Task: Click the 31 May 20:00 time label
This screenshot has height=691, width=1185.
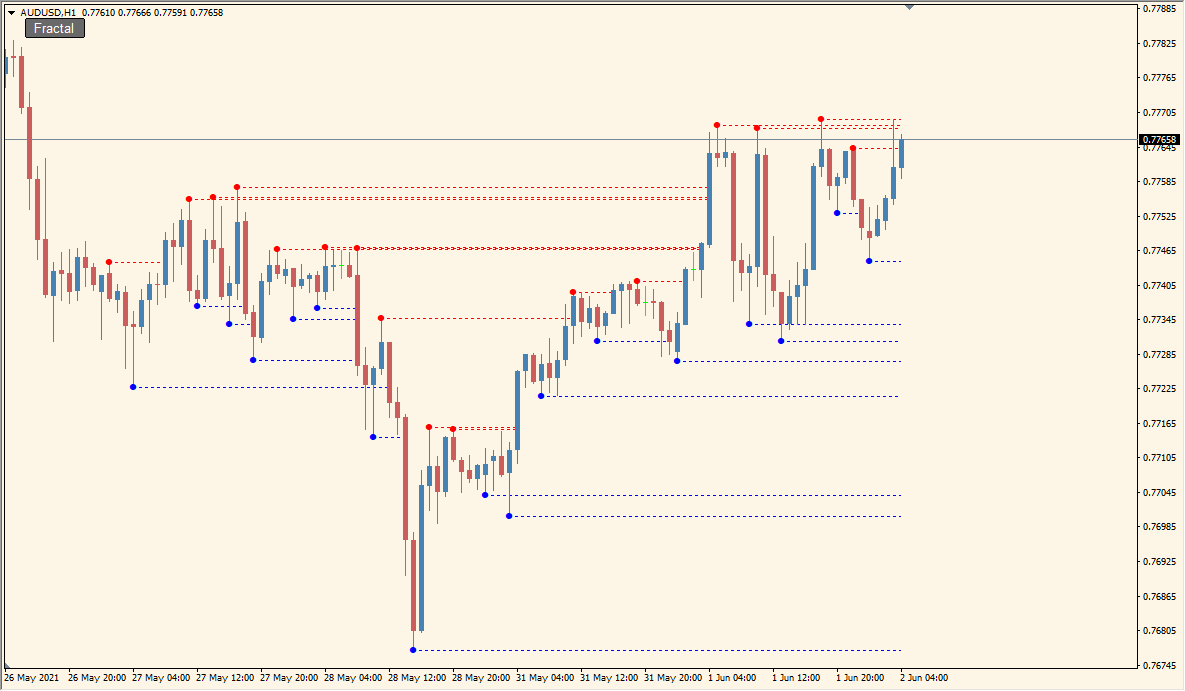Action: (673, 677)
